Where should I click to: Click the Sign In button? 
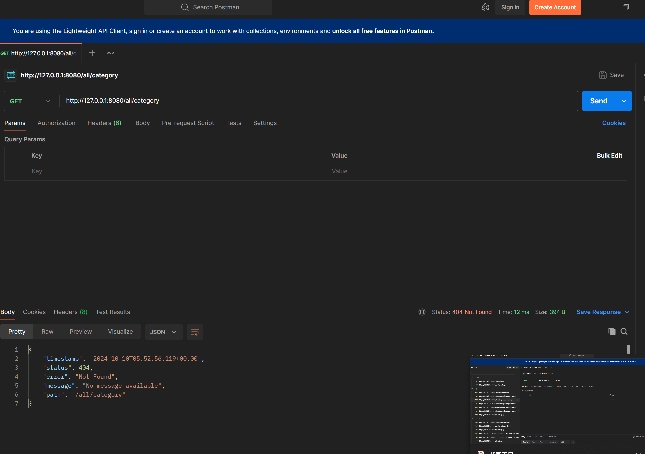tap(510, 7)
